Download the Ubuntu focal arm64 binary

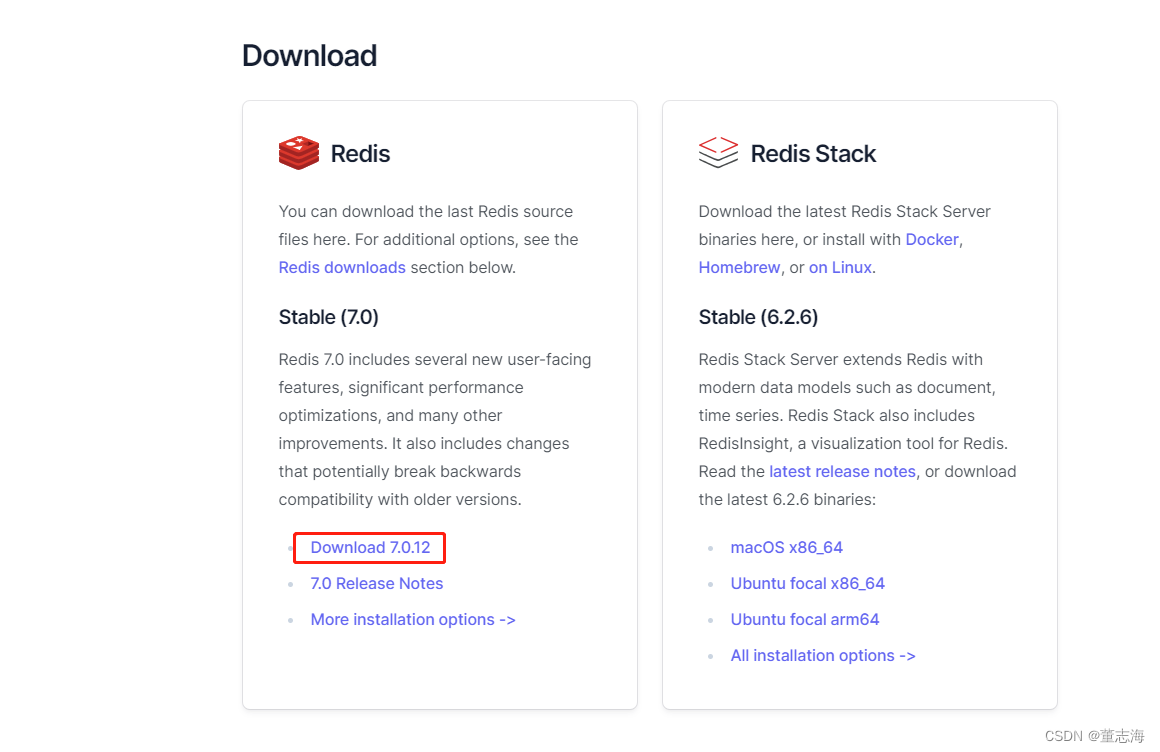804,619
